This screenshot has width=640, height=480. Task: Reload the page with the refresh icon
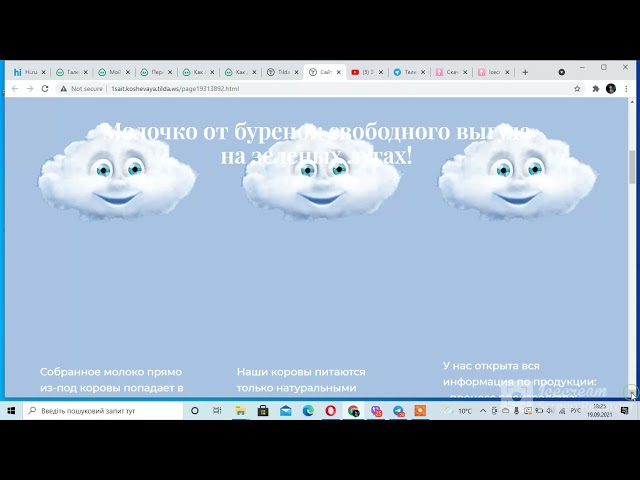pyautogui.click(x=45, y=89)
